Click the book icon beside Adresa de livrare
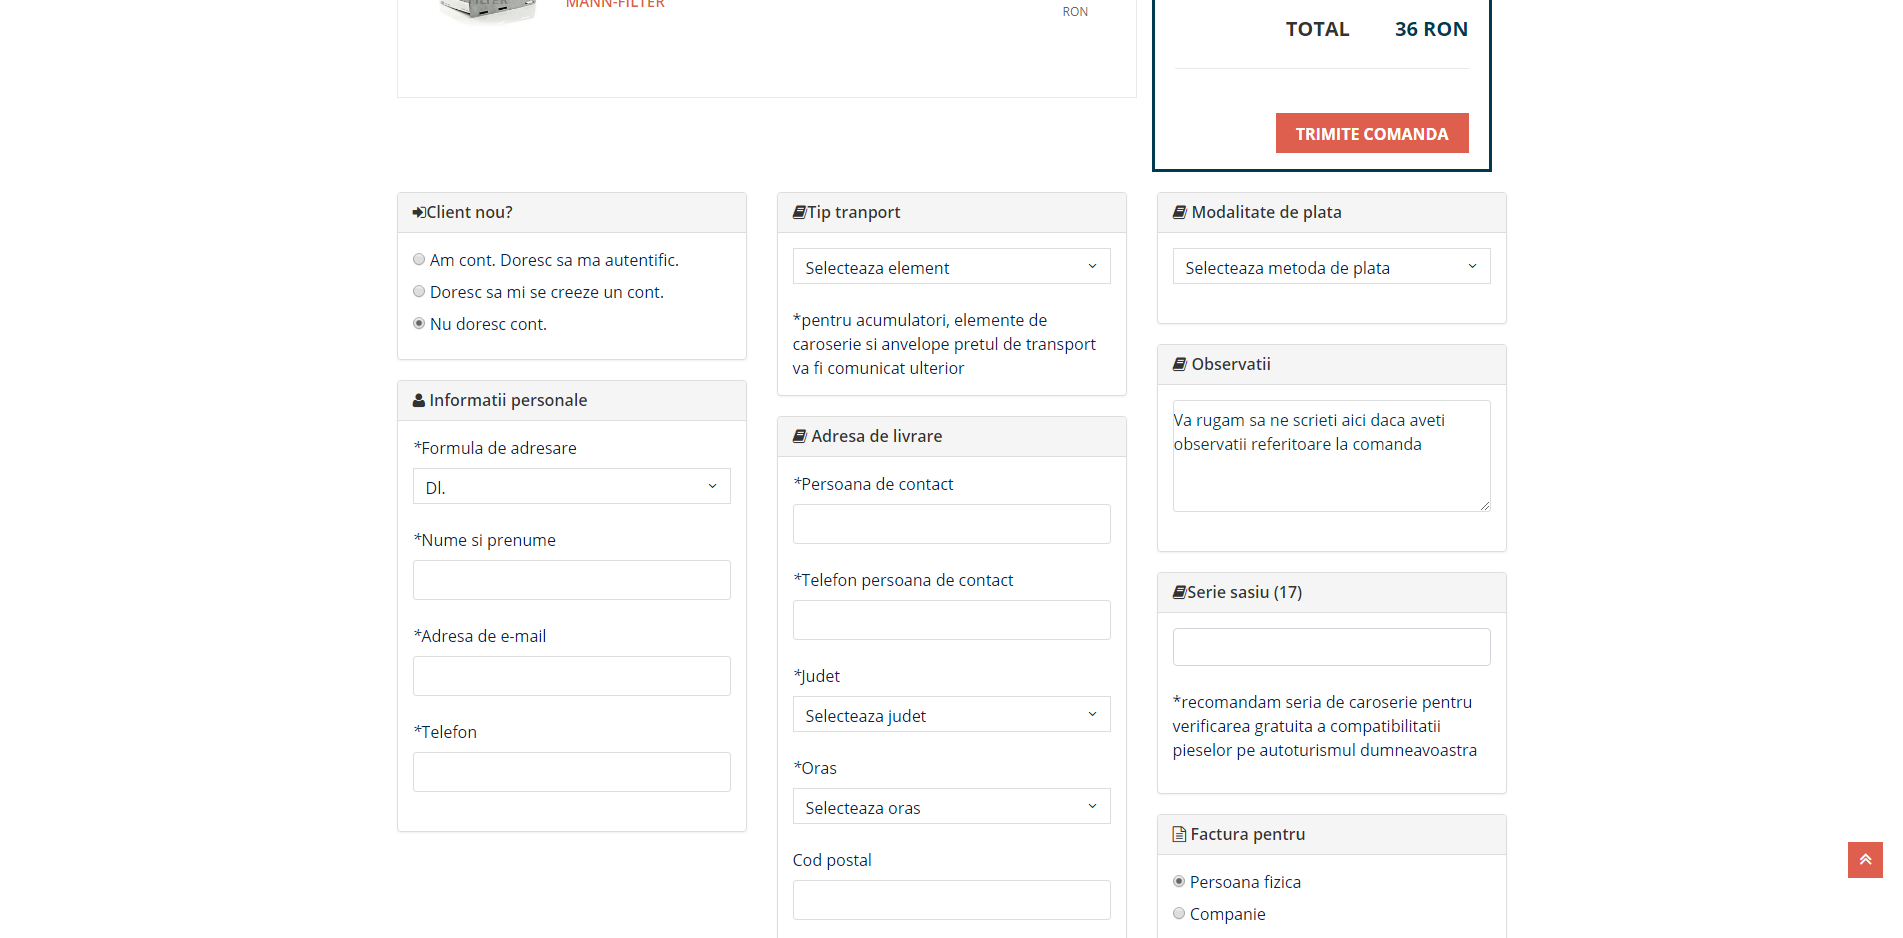Screen dimensions: 1903x938 [x=799, y=436]
